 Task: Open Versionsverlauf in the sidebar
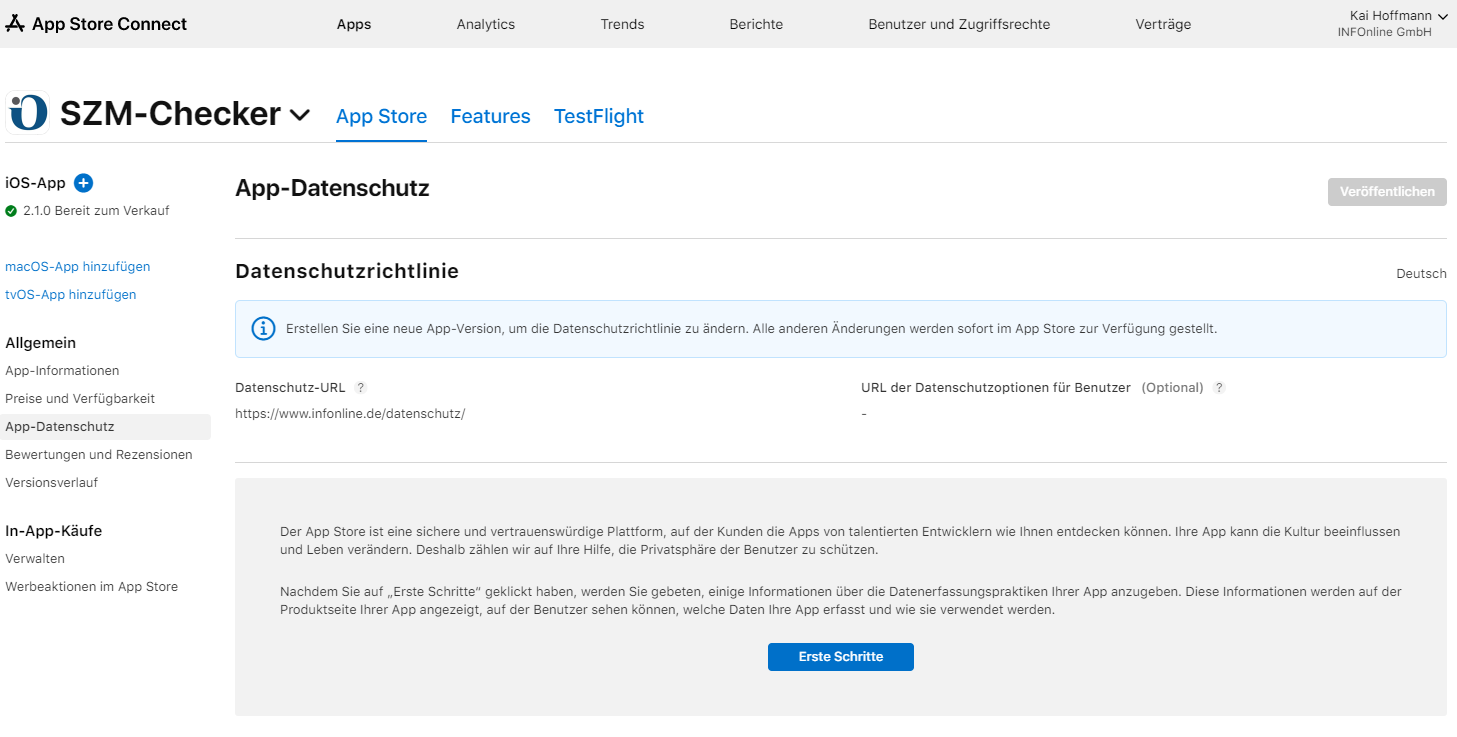coord(52,483)
